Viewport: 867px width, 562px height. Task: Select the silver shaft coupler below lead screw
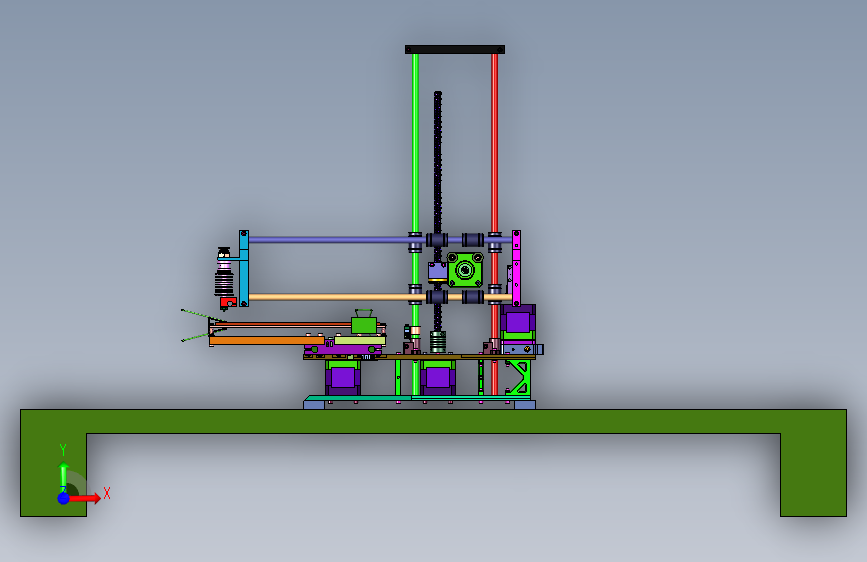438,341
